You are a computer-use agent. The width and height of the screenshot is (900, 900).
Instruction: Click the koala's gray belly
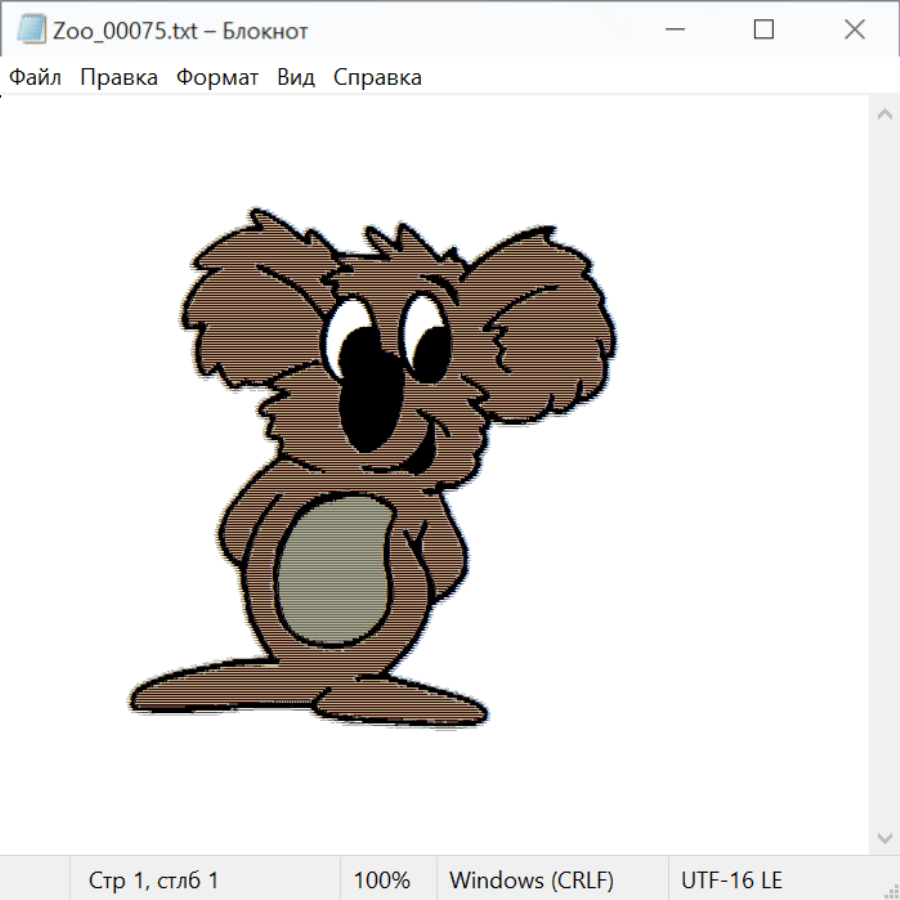(335, 572)
